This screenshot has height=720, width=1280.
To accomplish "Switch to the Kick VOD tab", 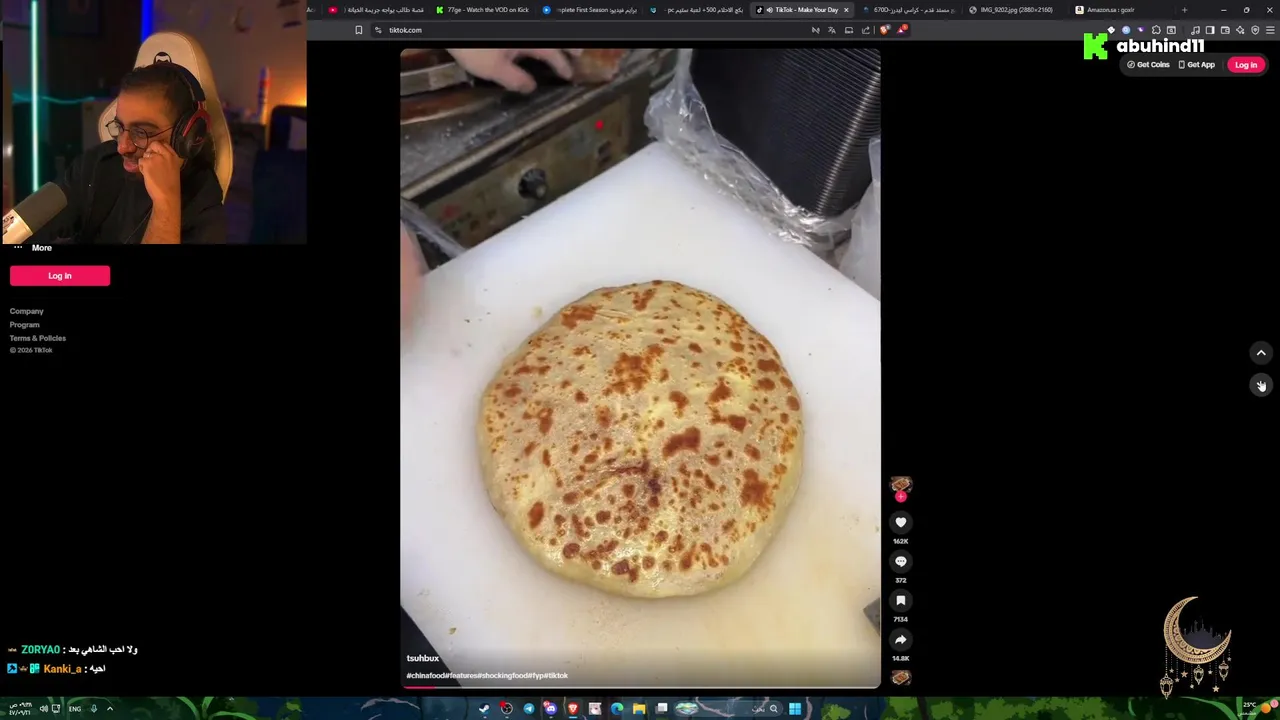I will coord(484,10).
